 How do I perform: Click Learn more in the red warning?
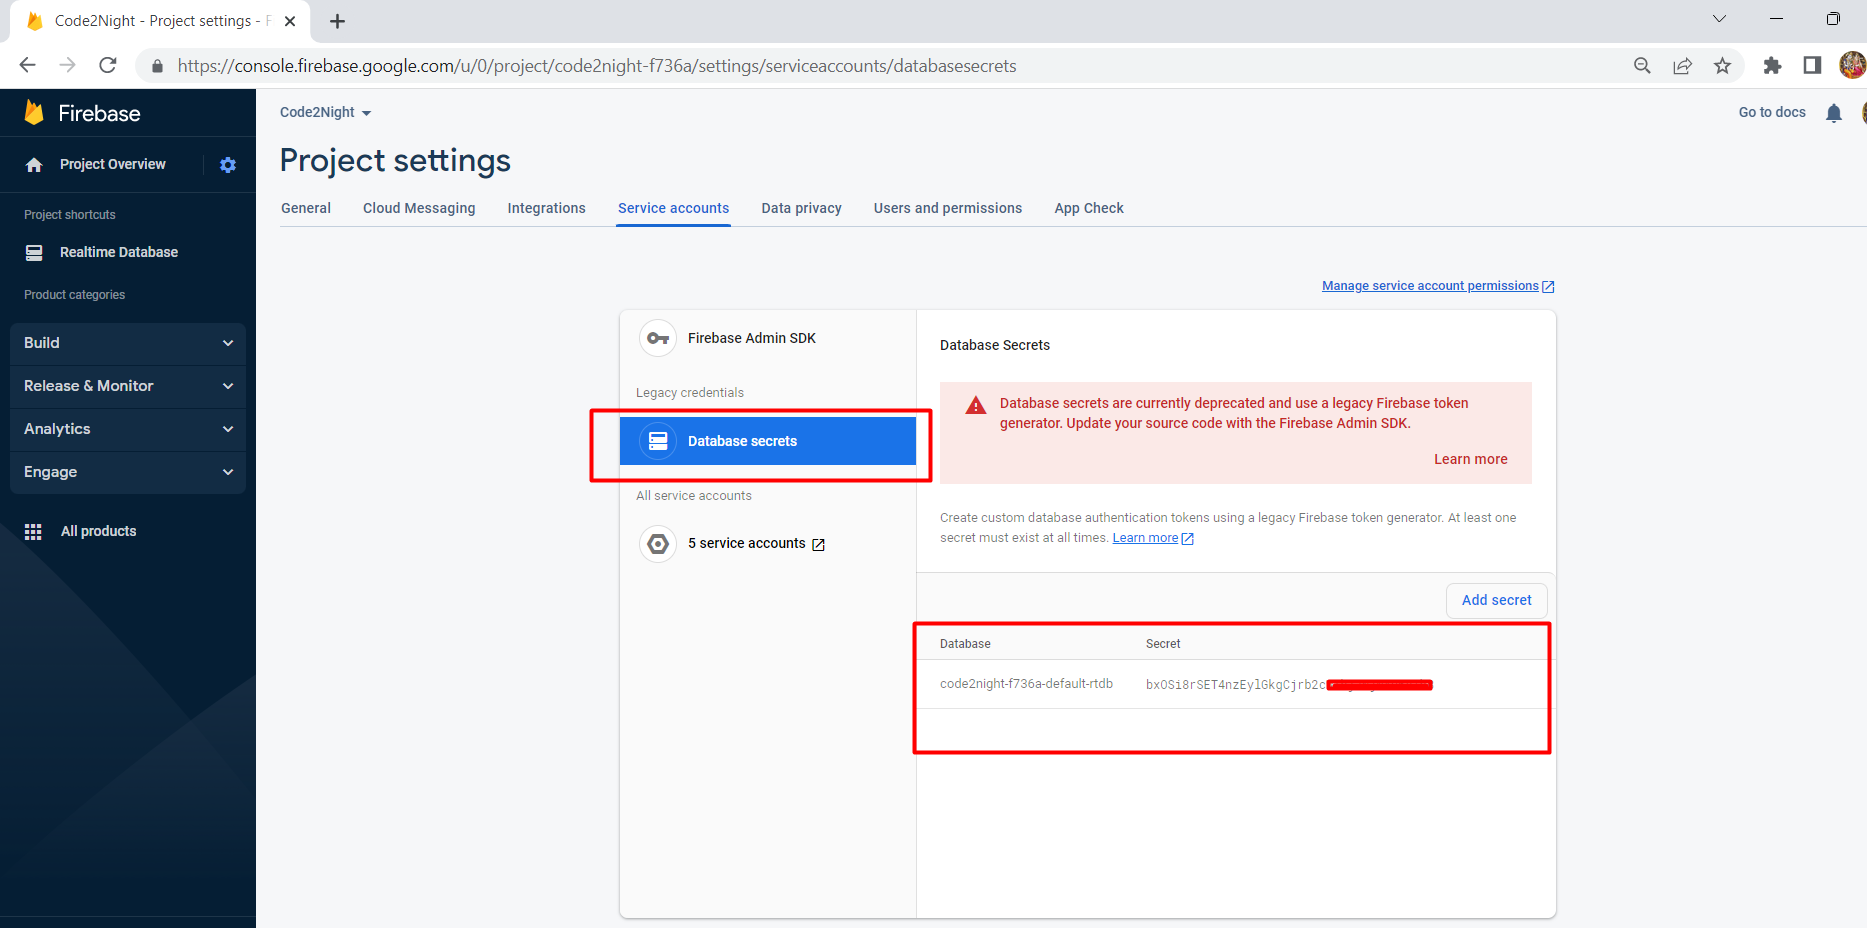1471,459
